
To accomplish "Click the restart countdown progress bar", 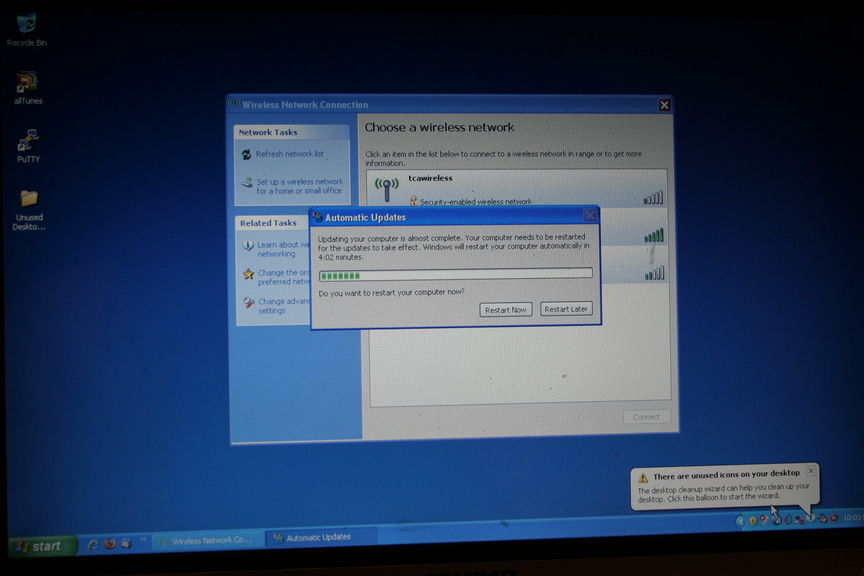I will (x=456, y=274).
